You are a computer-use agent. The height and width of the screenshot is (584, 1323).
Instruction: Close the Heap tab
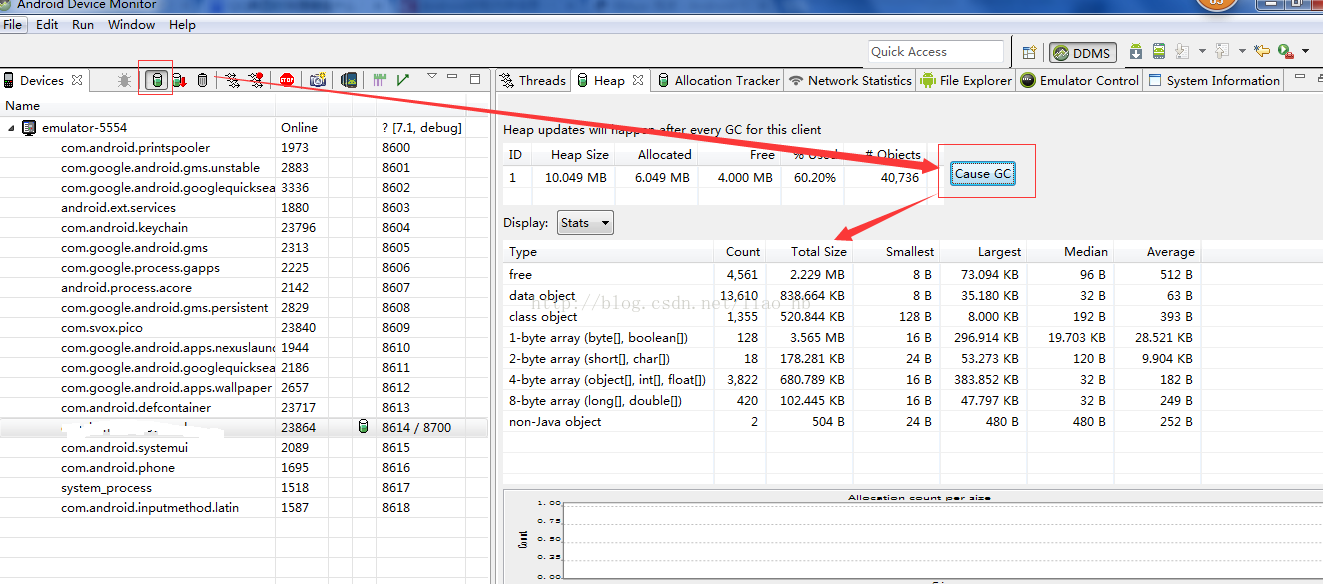coord(637,80)
